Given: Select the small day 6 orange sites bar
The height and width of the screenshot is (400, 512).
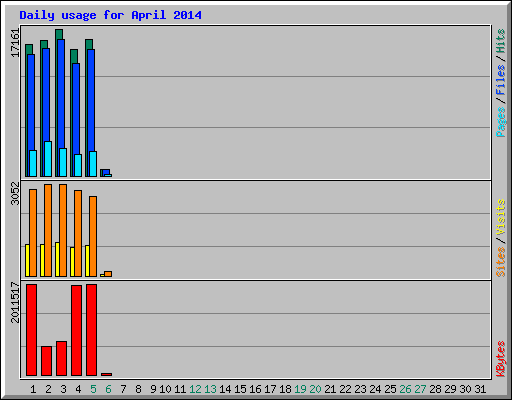Looking at the screenshot, I should point(108,274).
